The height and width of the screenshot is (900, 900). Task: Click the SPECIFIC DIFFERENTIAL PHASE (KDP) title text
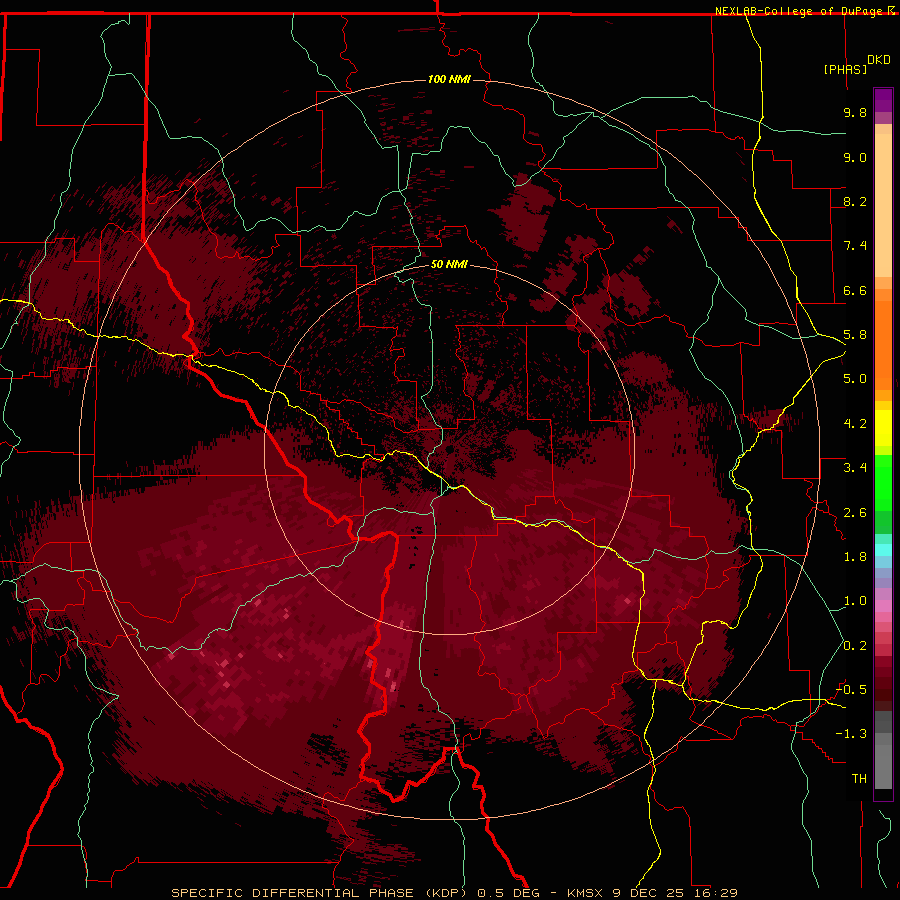point(320,893)
